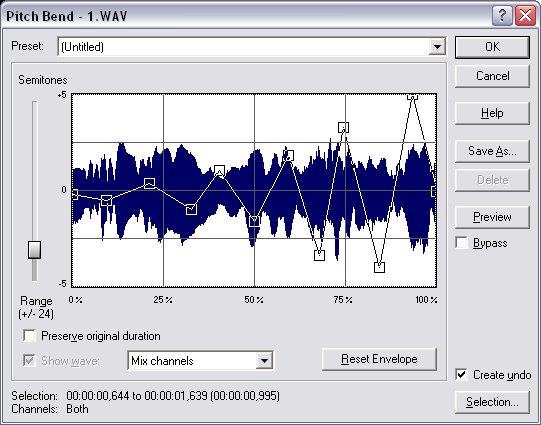541x425 pixels.
Task: Select the envelope point at the +5 peak
Action: (412, 96)
